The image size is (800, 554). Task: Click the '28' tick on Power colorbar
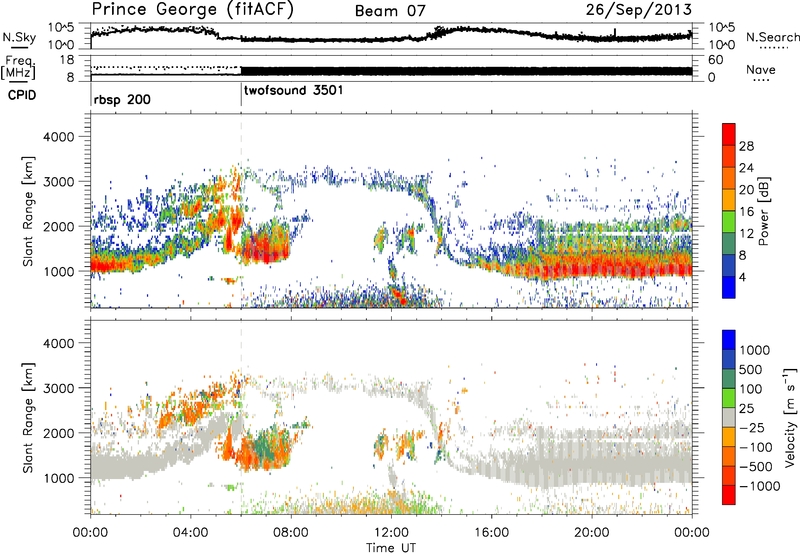[x=746, y=146]
